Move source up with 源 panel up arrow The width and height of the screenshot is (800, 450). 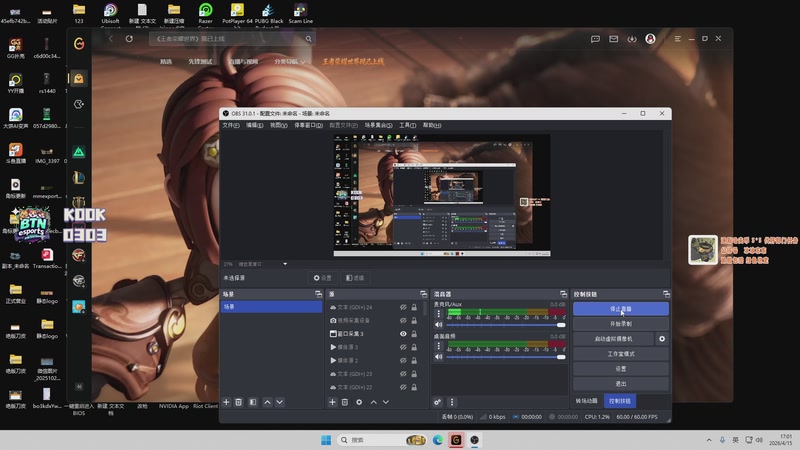pyautogui.click(x=373, y=402)
